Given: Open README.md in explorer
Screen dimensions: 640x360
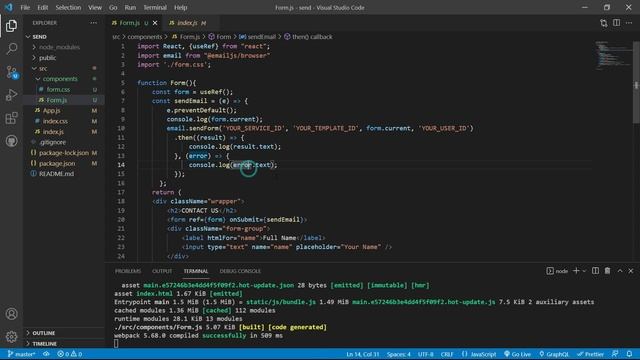Looking at the screenshot, I should coord(63,173).
